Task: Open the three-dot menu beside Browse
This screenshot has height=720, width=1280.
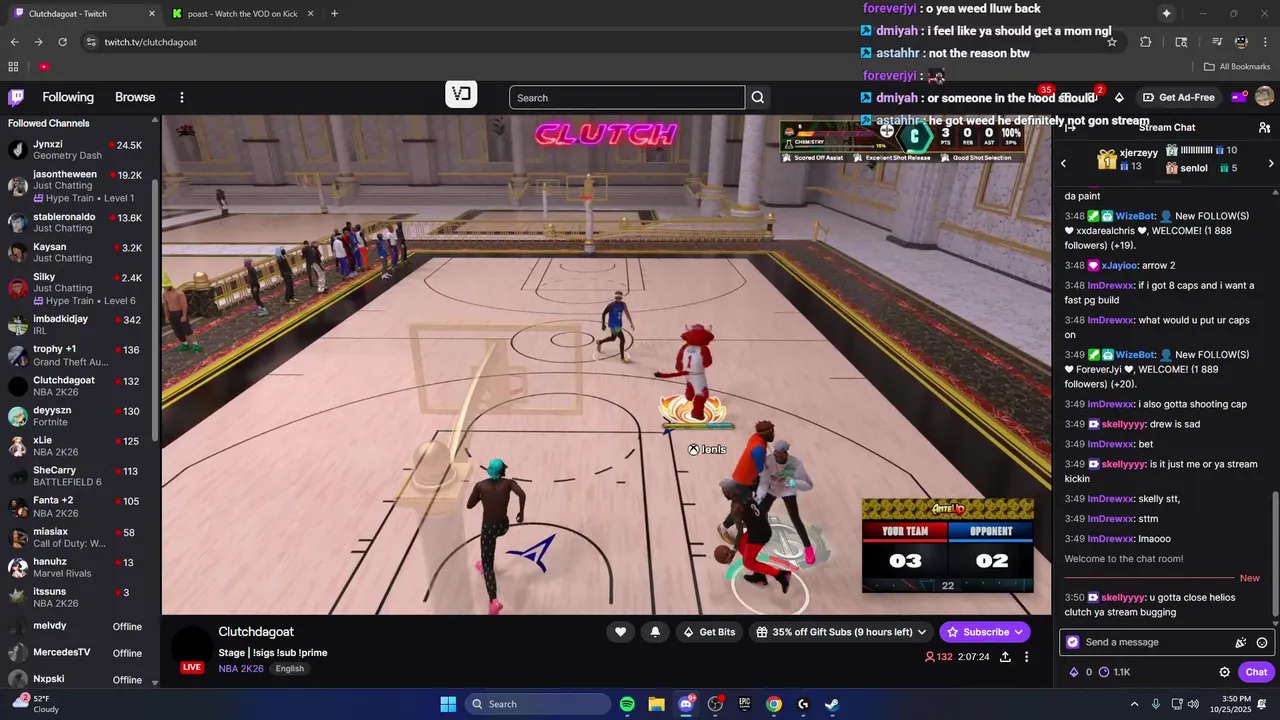Action: (182, 97)
